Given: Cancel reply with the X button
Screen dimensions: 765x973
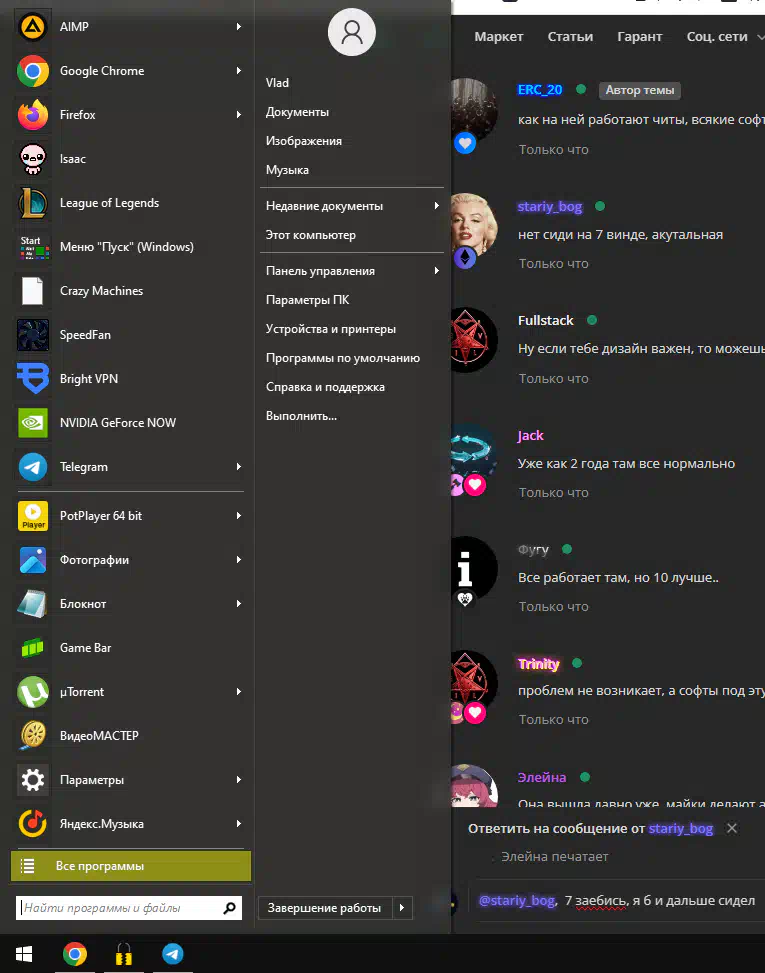Looking at the screenshot, I should pos(732,828).
